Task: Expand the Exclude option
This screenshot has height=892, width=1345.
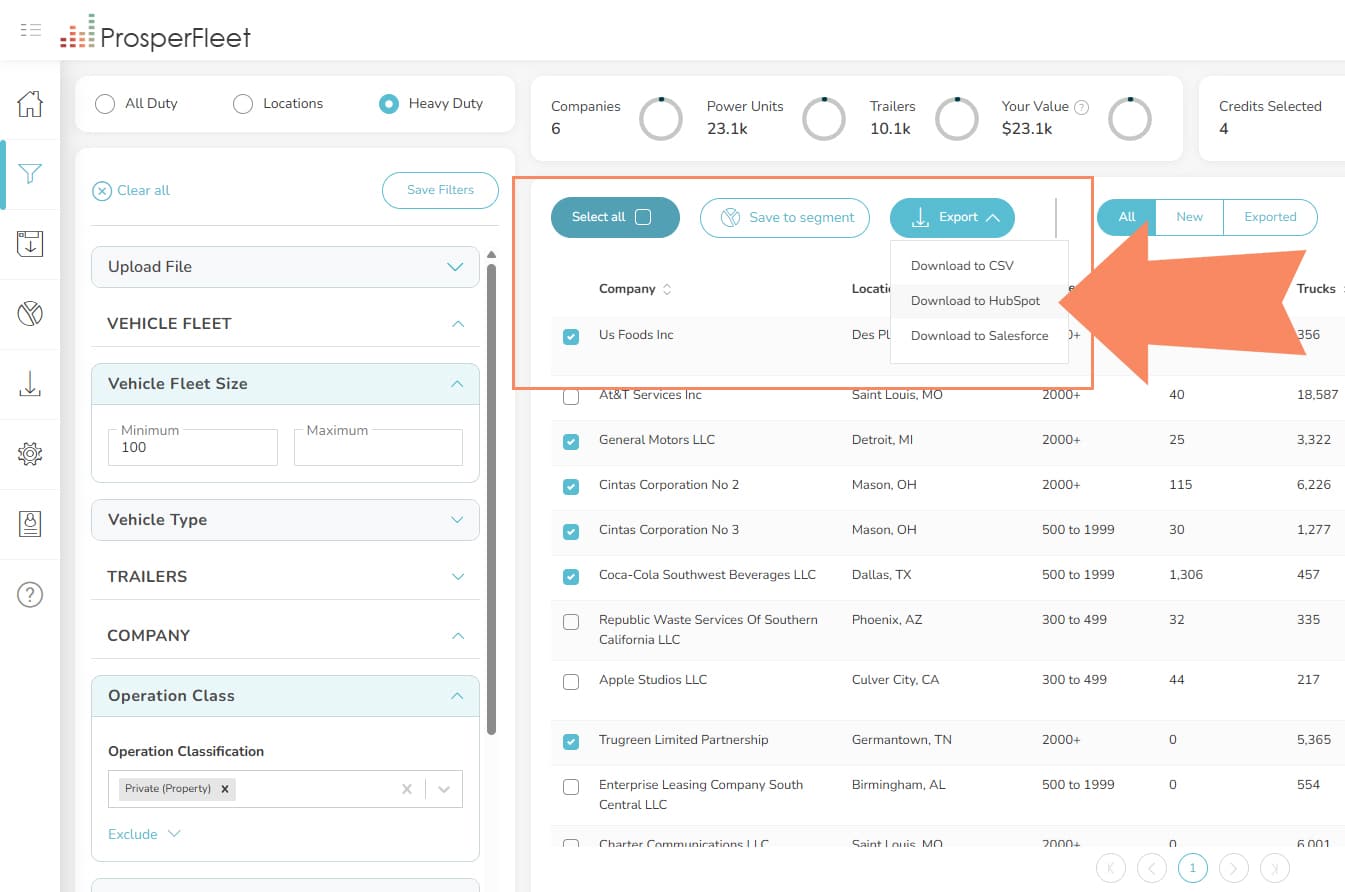Action: point(144,834)
